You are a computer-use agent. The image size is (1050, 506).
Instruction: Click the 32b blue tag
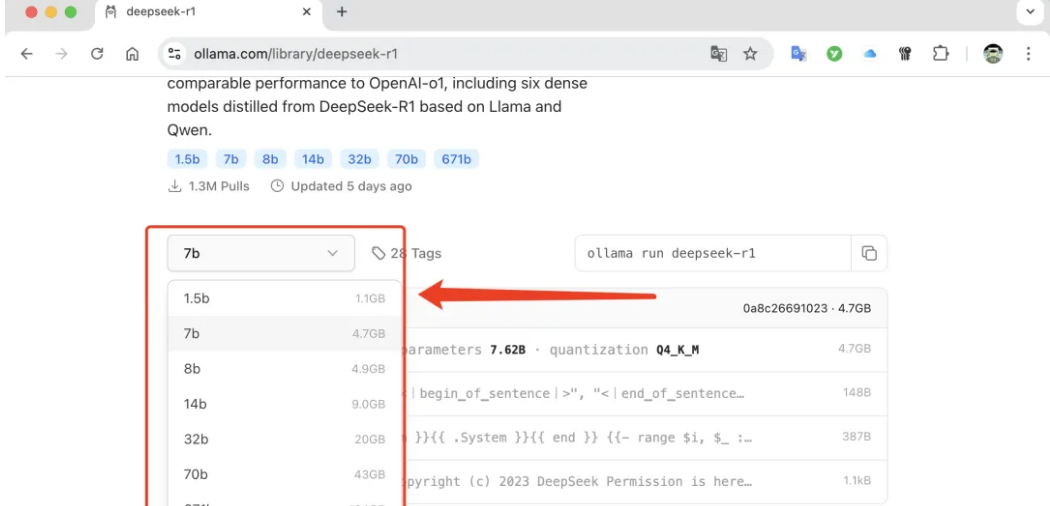coord(360,159)
